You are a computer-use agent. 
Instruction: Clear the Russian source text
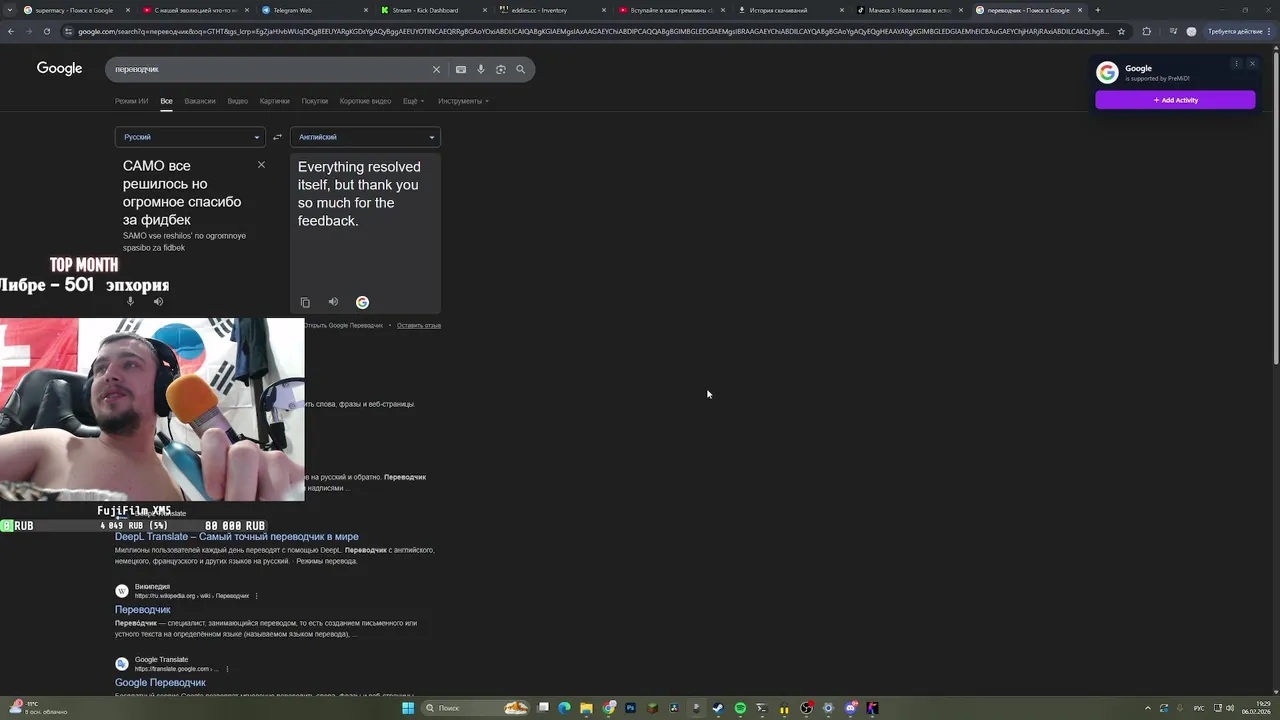click(x=261, y=165)
